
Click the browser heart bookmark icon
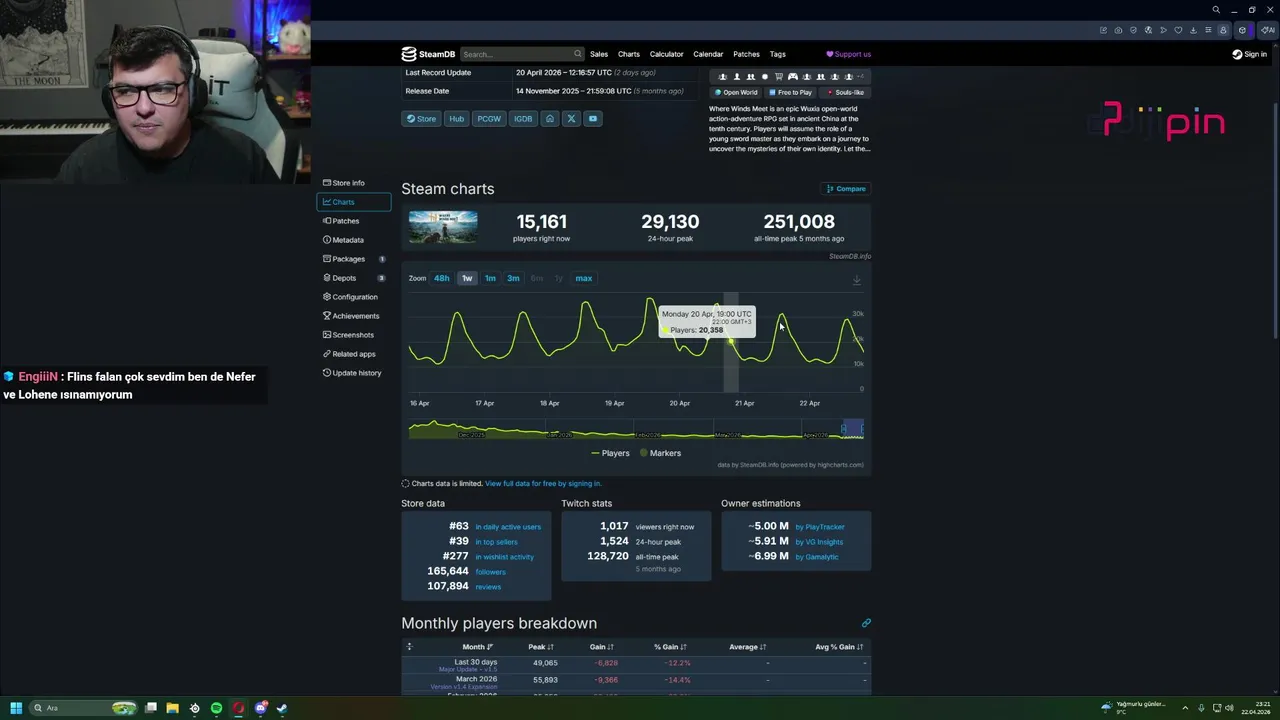(1178, 30)
